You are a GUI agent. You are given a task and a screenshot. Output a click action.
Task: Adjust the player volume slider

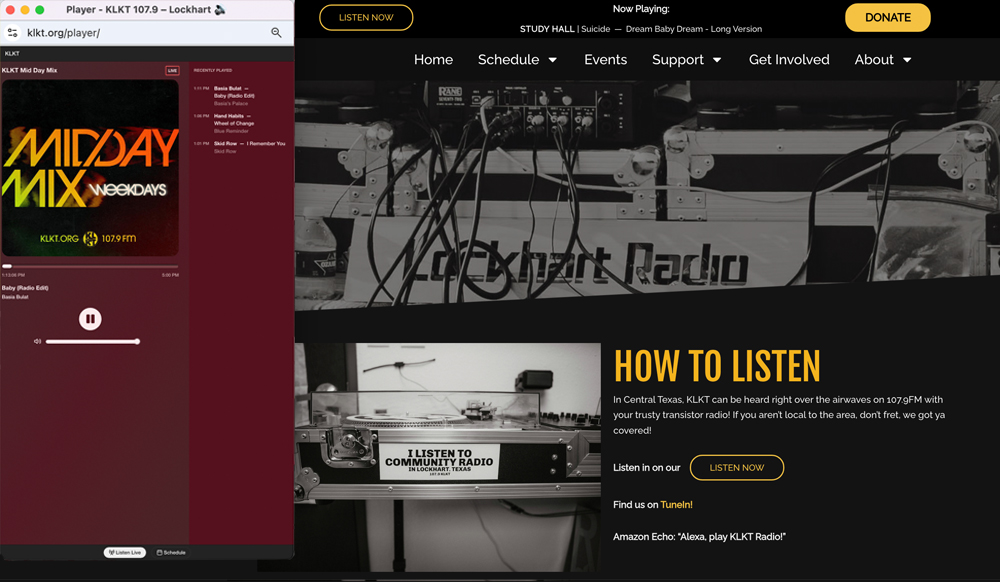[92, 342]
